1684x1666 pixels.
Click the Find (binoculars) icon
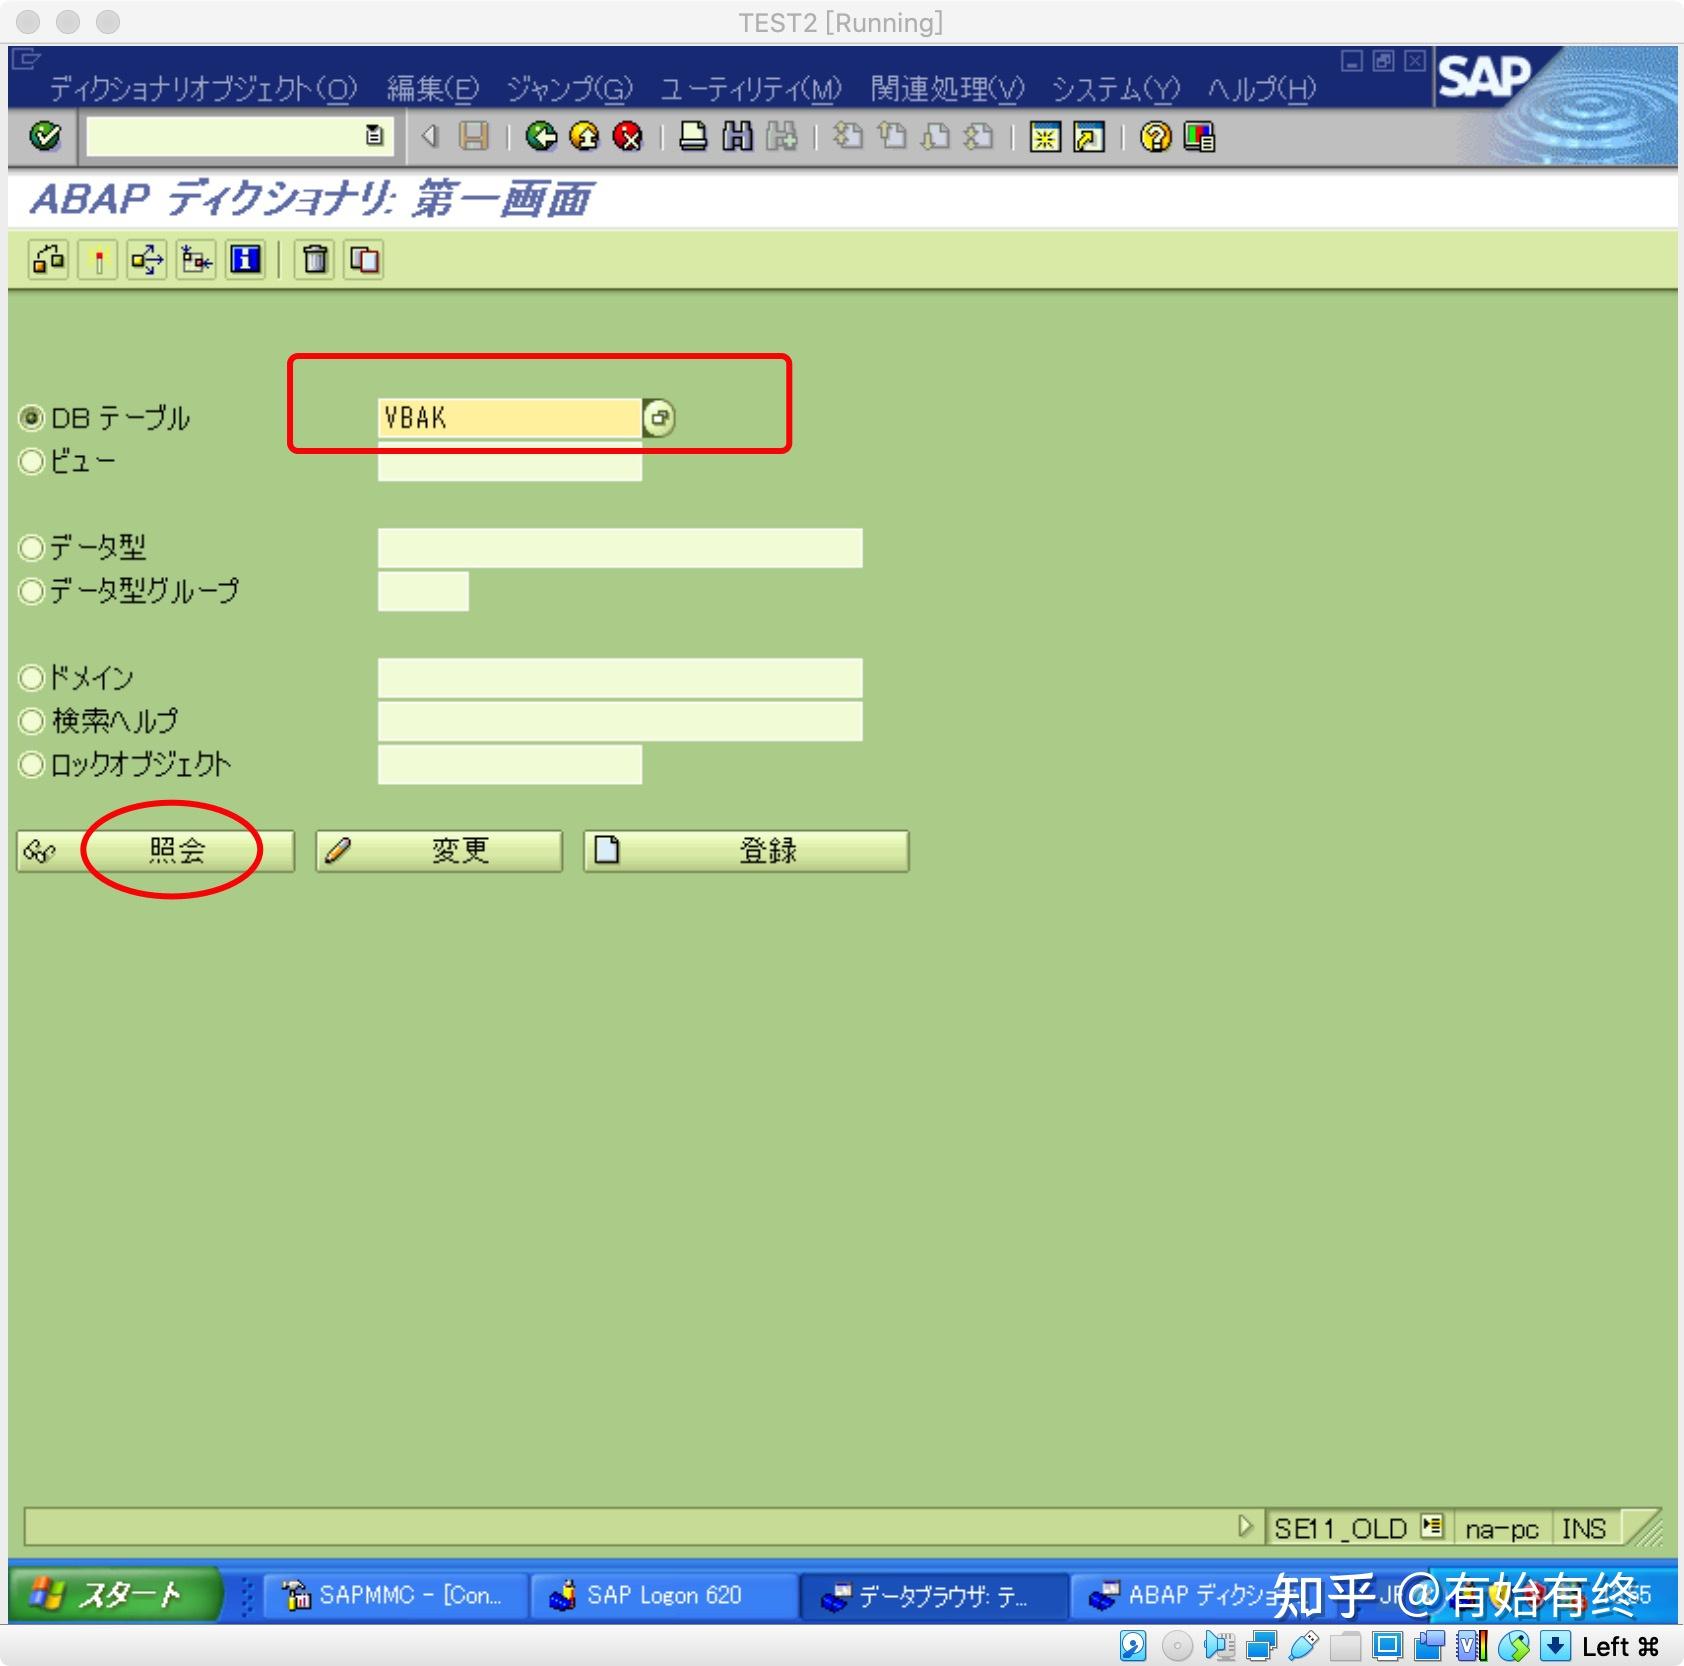pyautogui.click(x=738, y=136)
